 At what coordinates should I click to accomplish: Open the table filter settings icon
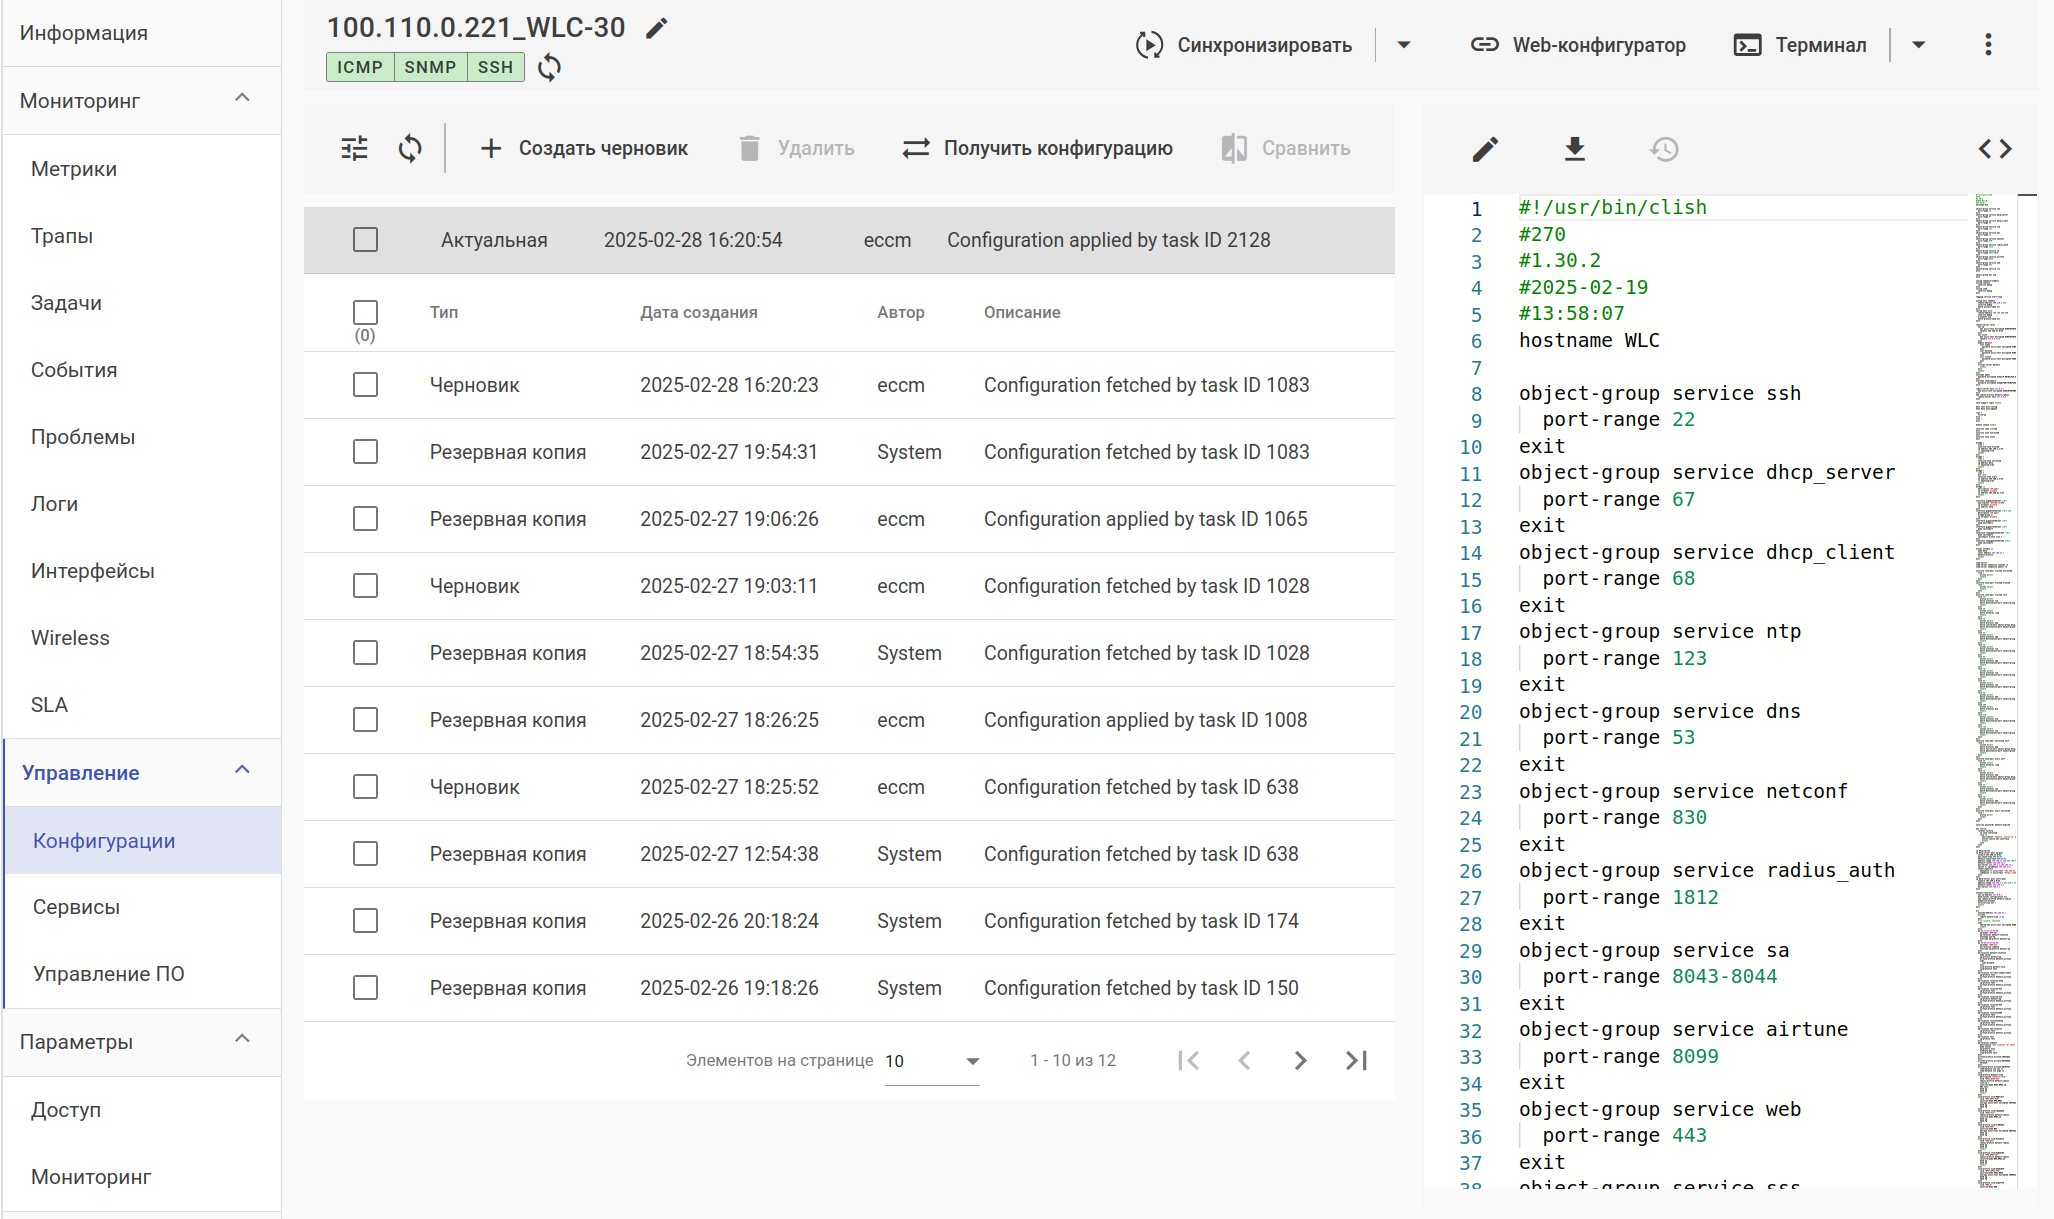coord(355,148)
